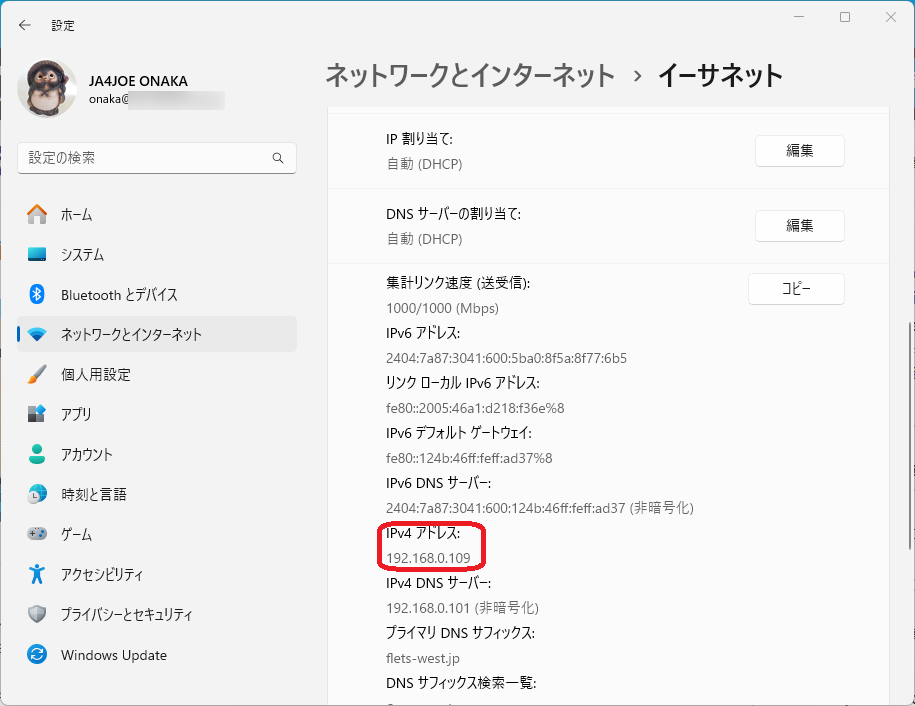Close the 設定 window
The width and height of the screenshot is (915, 706).
click(890, 18)
